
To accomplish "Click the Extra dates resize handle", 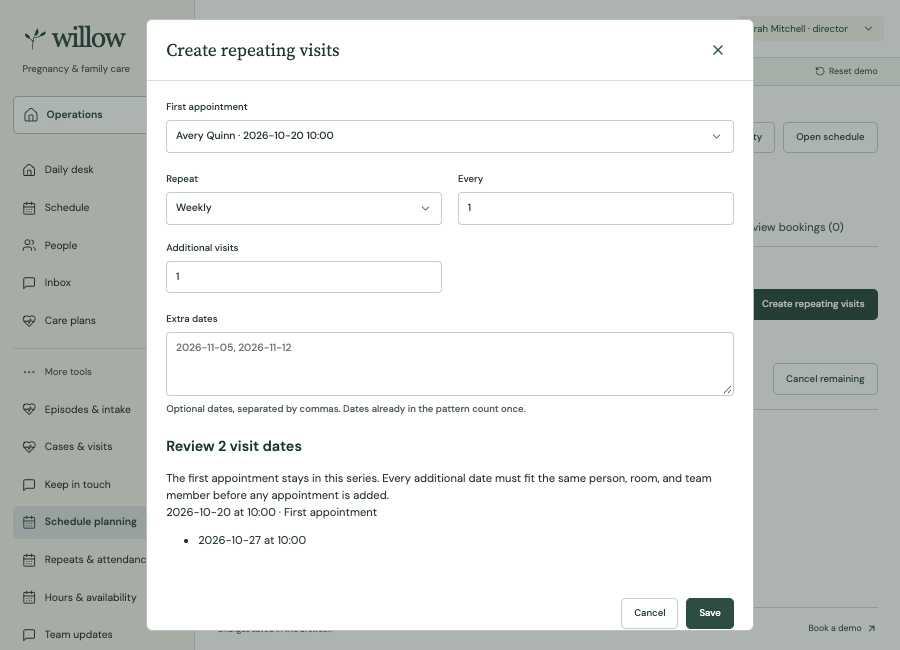I will click(727, 389).
